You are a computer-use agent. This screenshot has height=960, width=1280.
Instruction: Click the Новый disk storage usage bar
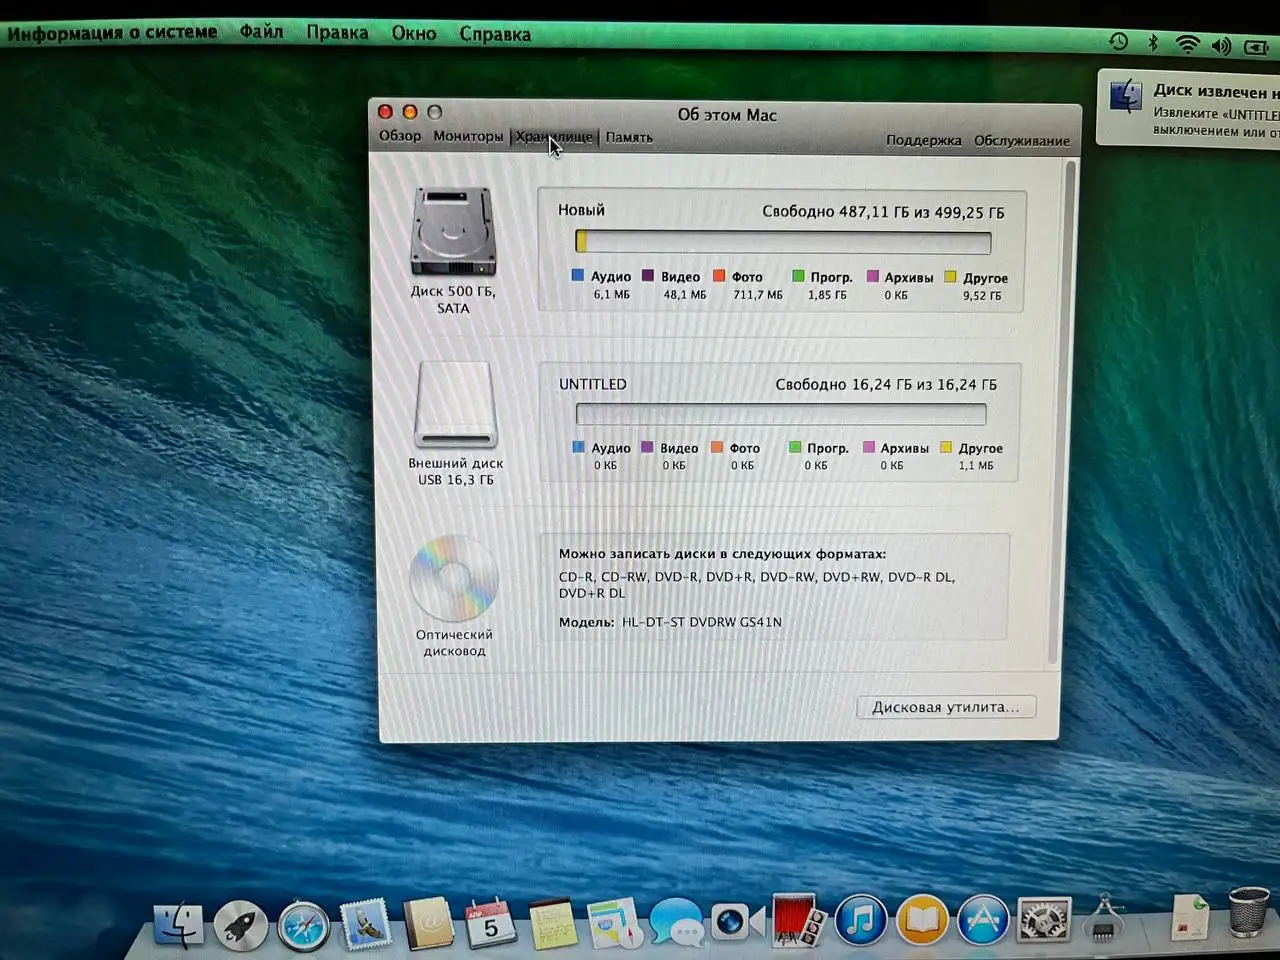[x=783, y=242]
